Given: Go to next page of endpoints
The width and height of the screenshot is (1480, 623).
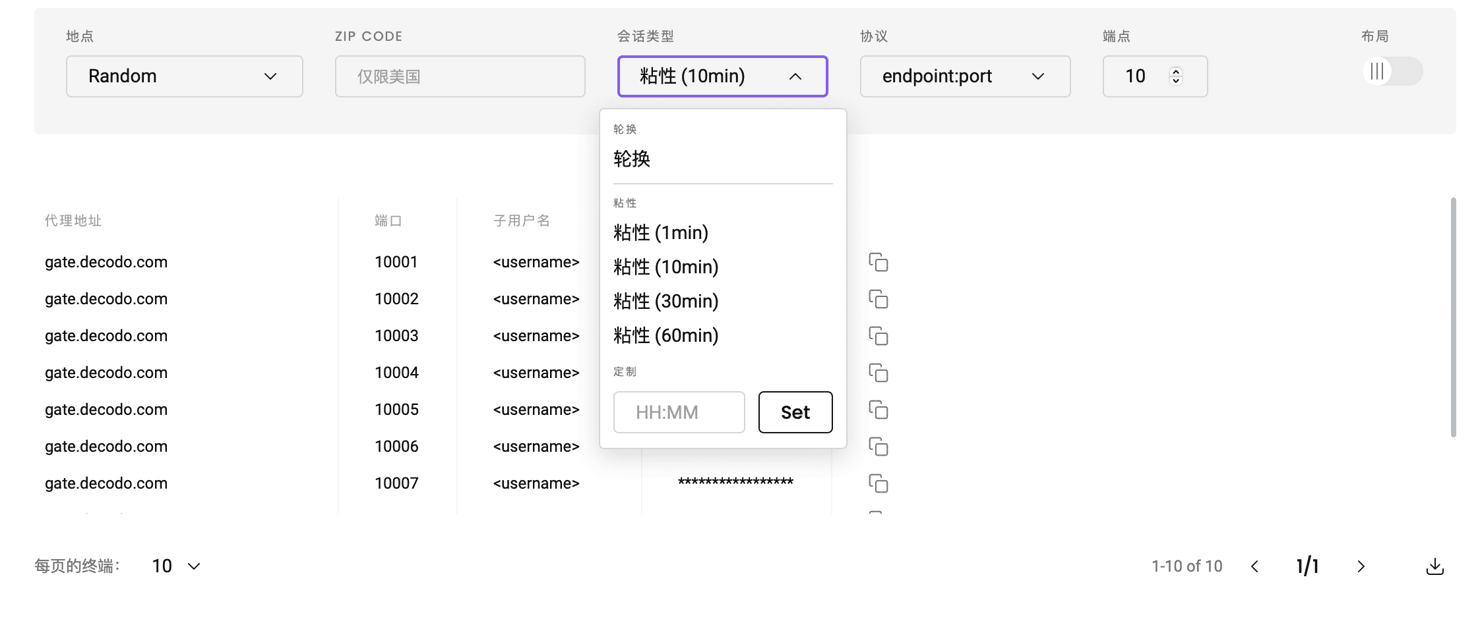Looking at the screenshot, I should coord(1361,567).
